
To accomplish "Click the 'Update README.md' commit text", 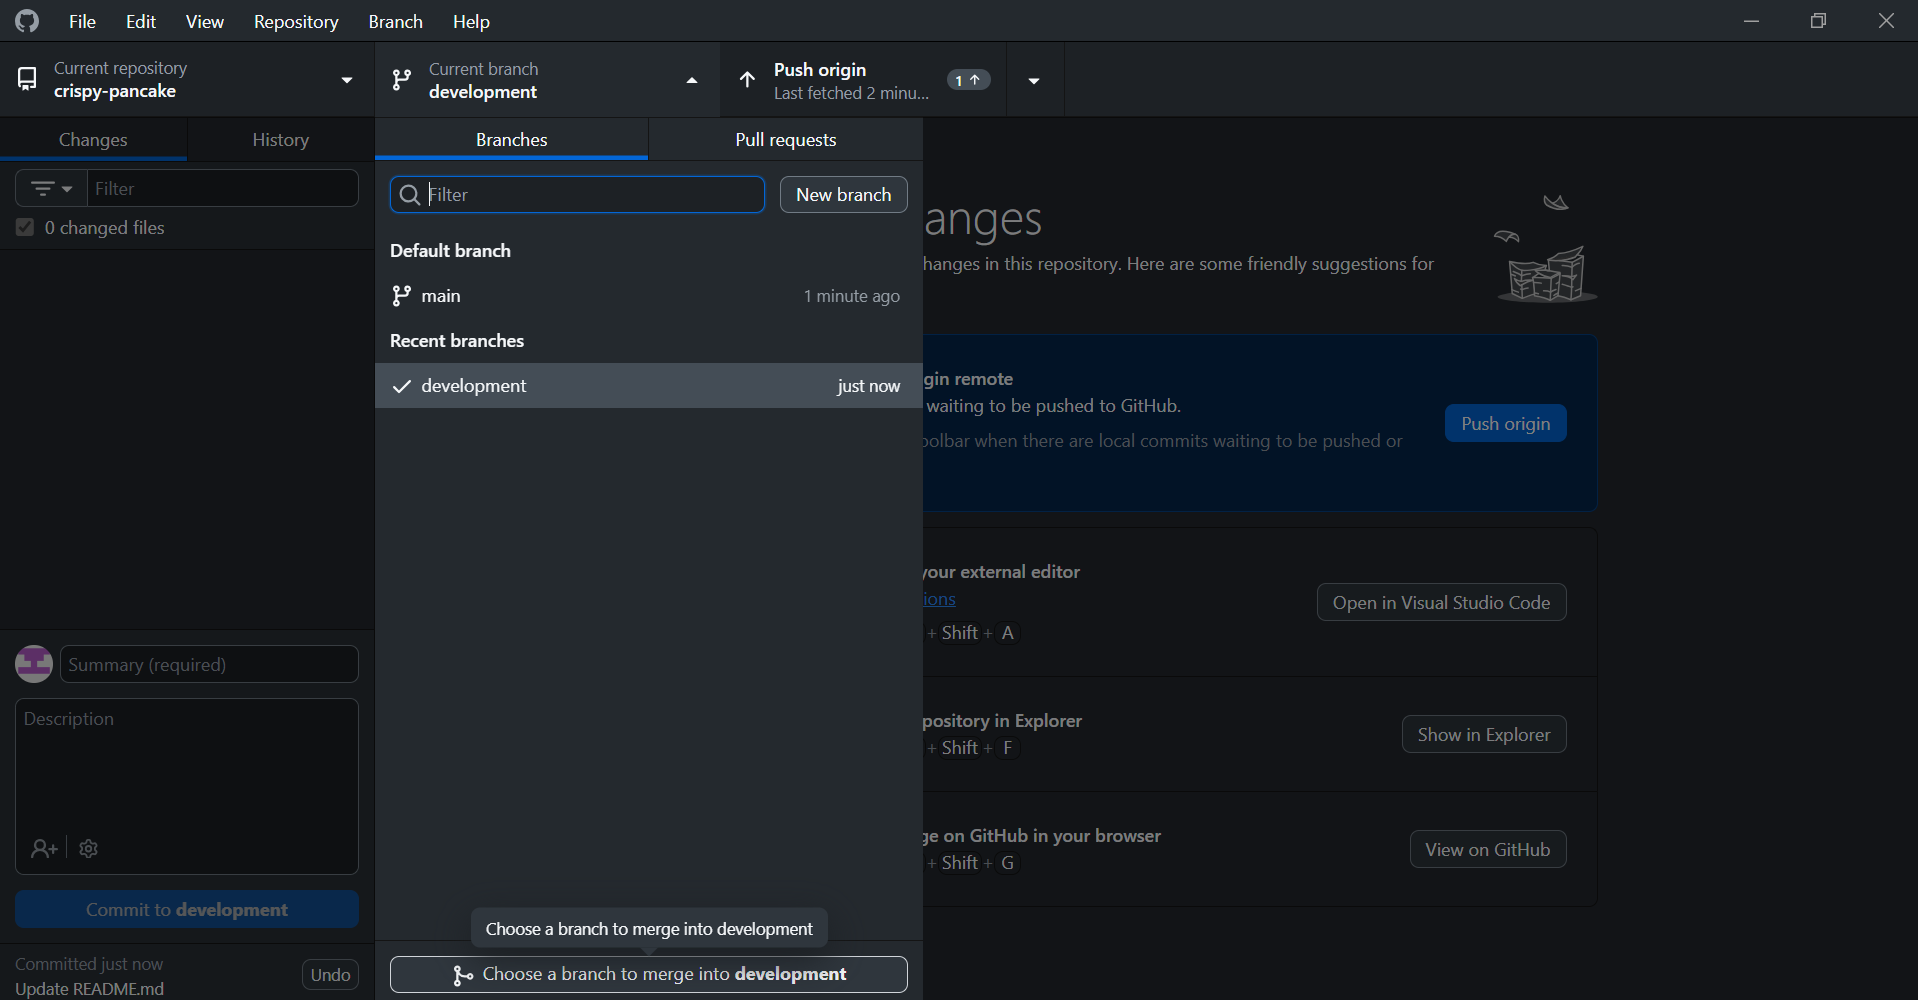I will click(90, 989).
